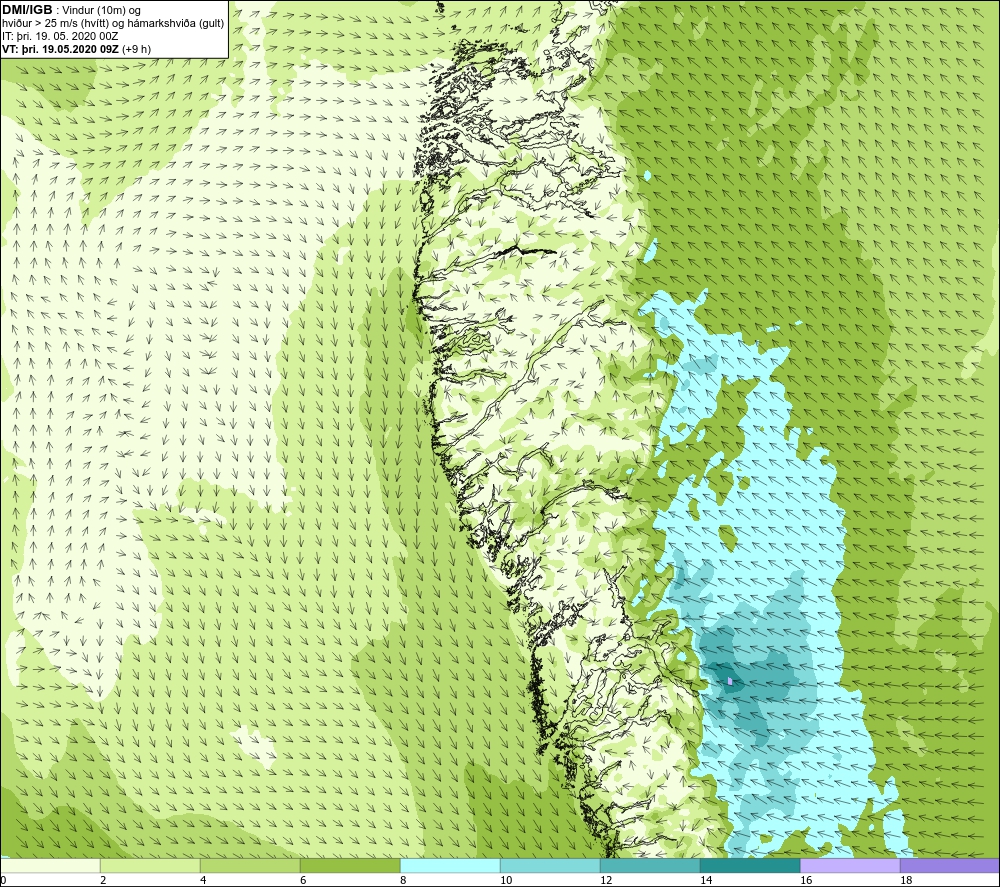Click the 6–8 m/s dark green swatch

point(350,865)
